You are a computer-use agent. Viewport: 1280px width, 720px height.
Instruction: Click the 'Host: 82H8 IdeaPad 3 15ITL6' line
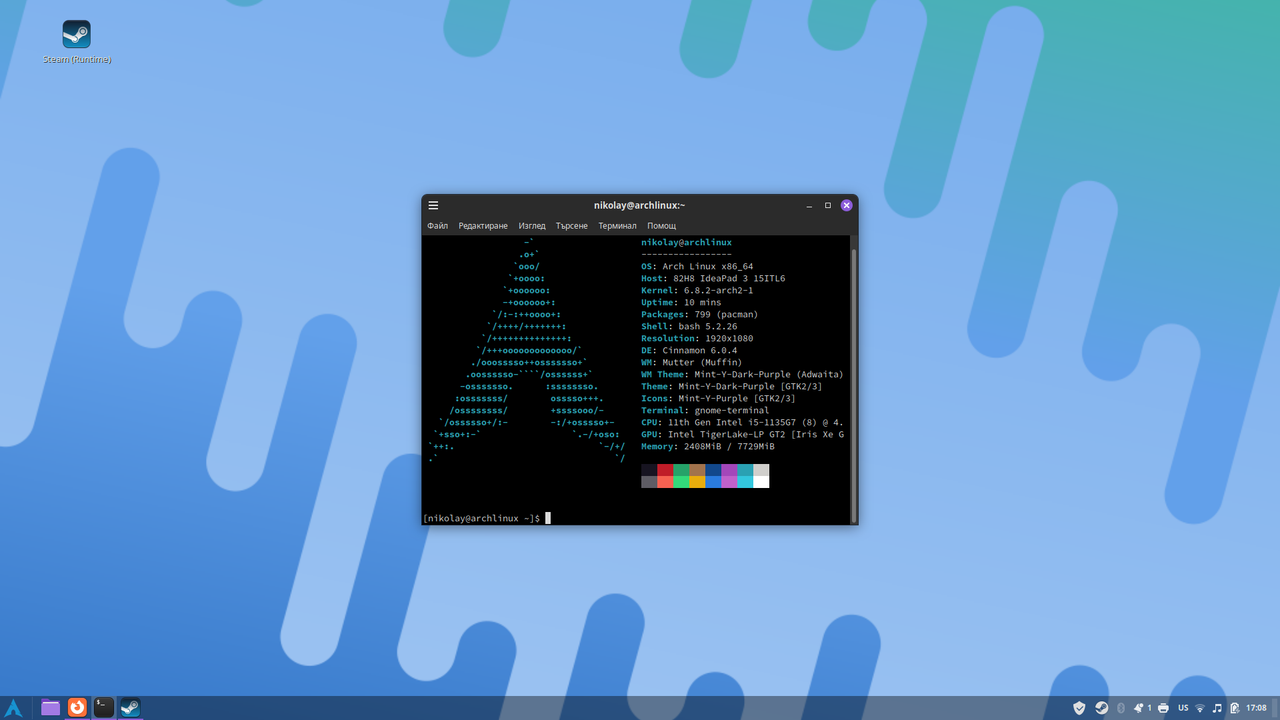pyautogui.click(x=713, y=278)
